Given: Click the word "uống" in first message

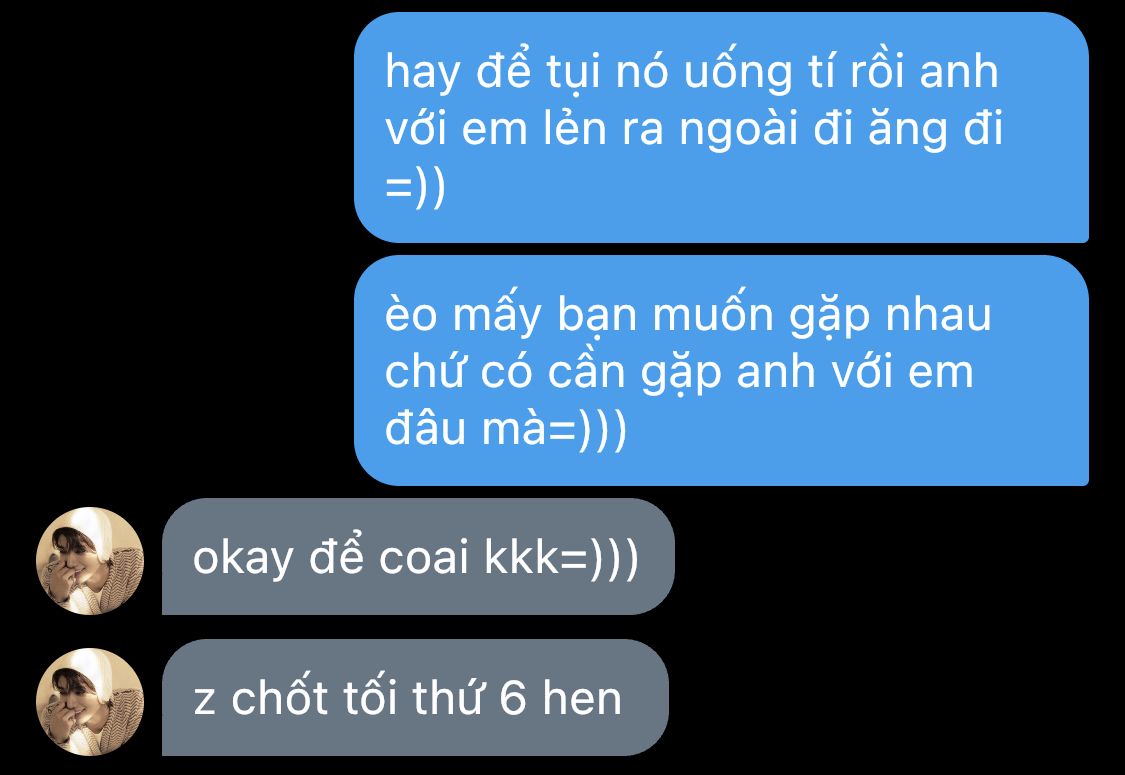Looking at the screenshot, I should tap(738, 75).
